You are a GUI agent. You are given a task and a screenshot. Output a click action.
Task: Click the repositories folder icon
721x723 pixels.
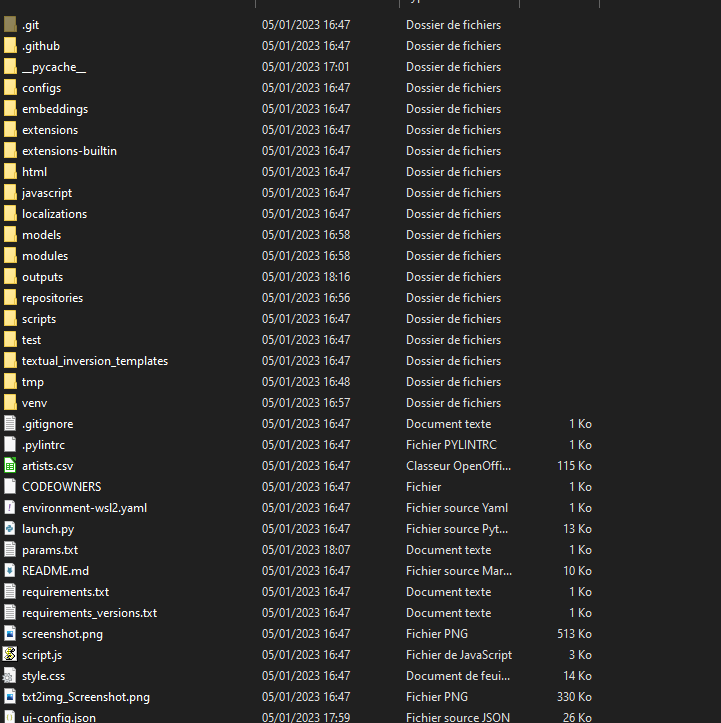[x=10, y=297]
